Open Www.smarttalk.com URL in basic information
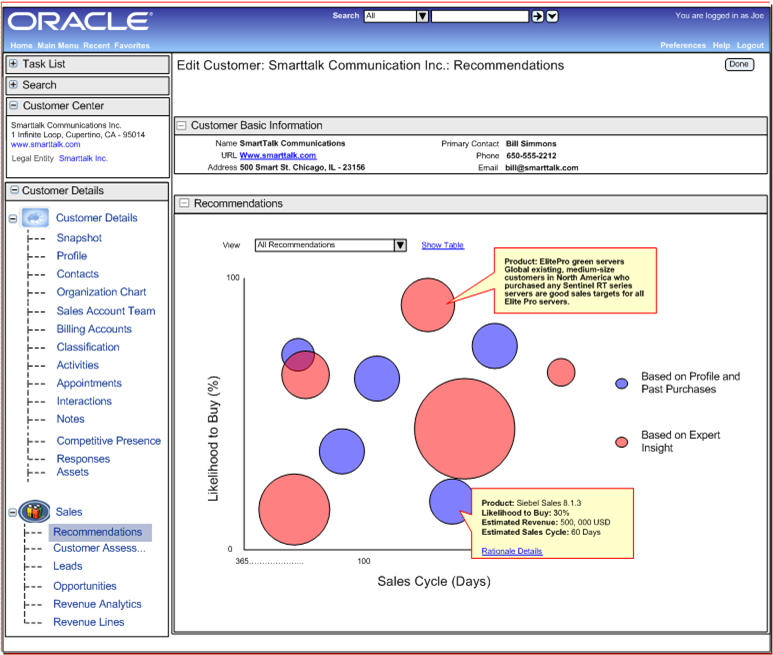This screenshot has width=773, height=655. [278, 155]
